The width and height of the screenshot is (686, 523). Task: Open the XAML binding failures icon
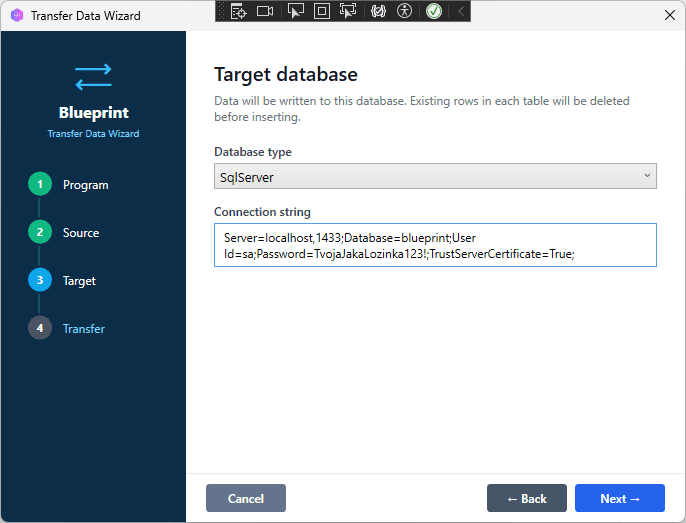378,11
